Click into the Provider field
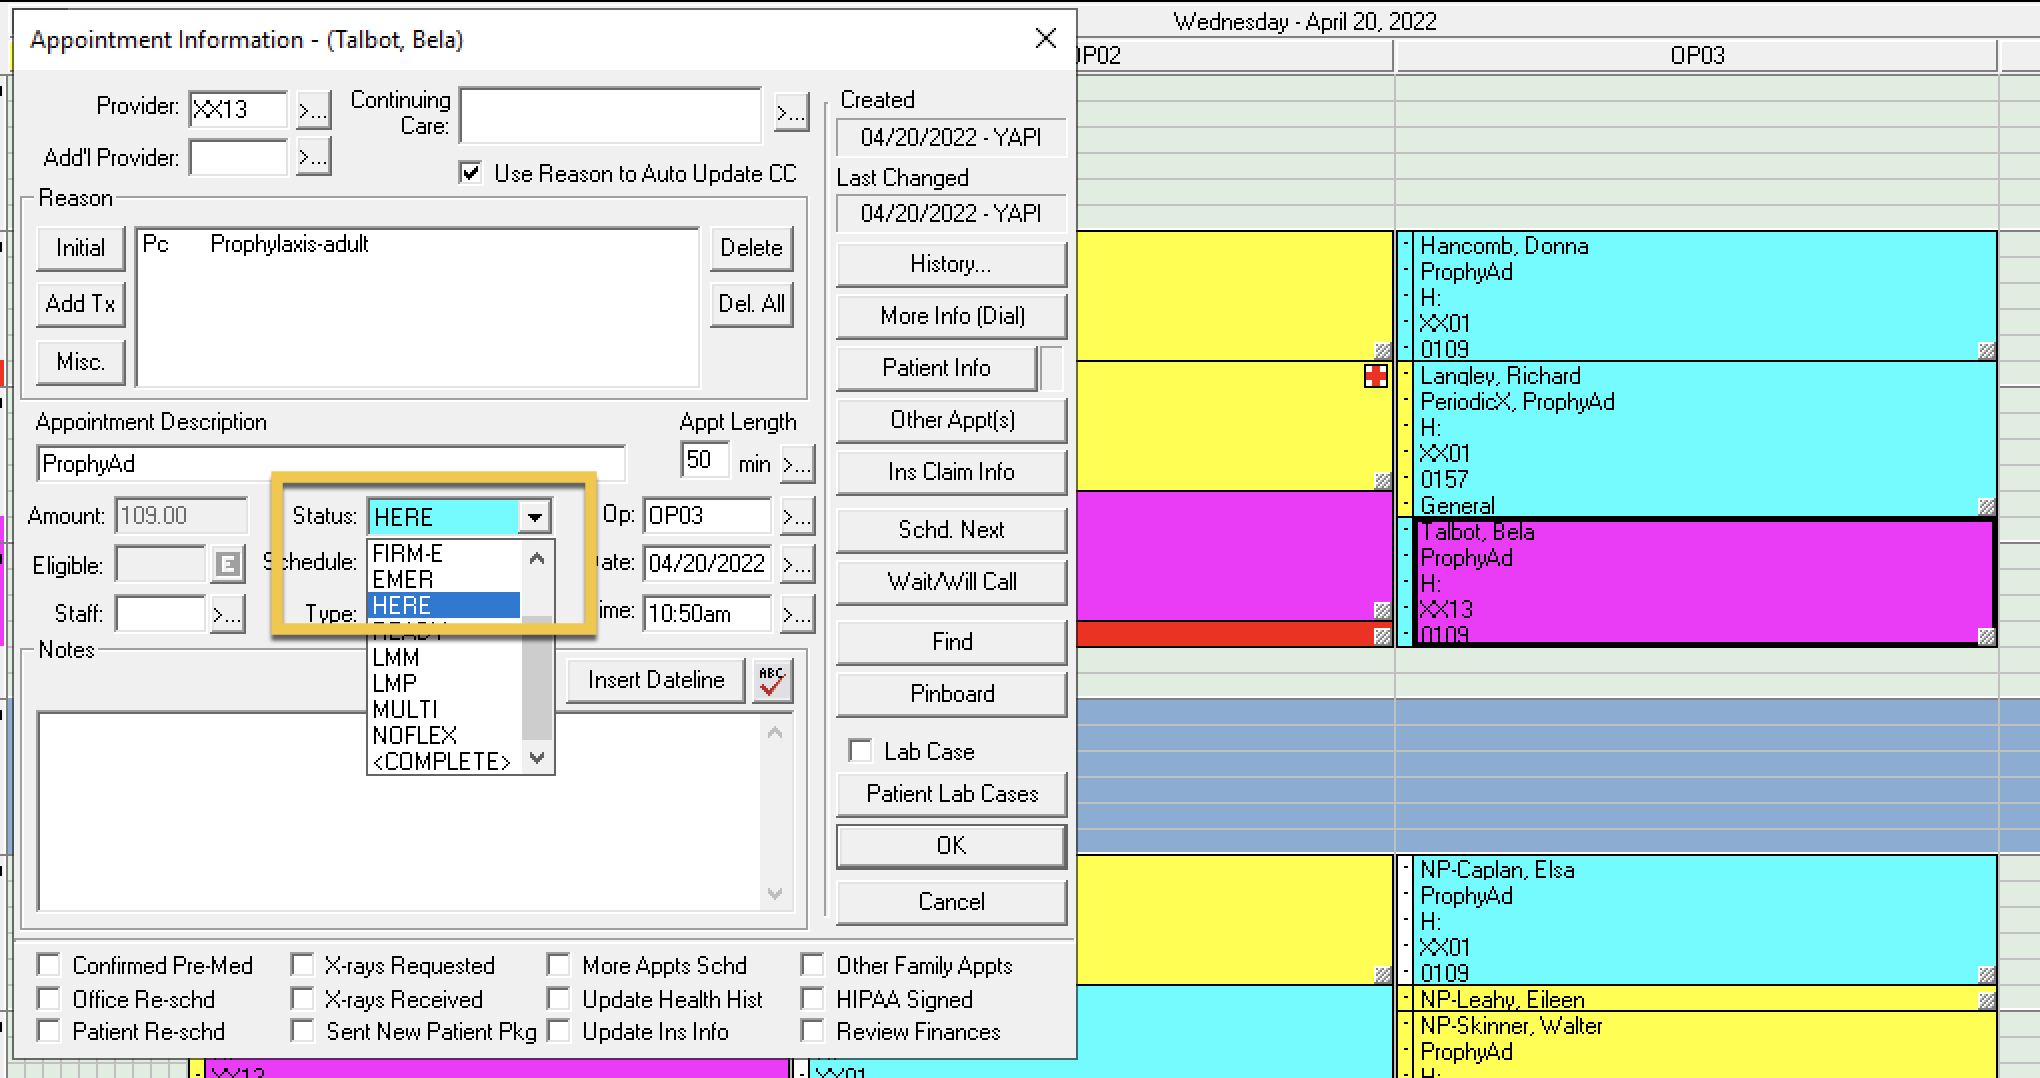The height and width of the screenshot is (1078, 2040). click(x=238, y=109)
